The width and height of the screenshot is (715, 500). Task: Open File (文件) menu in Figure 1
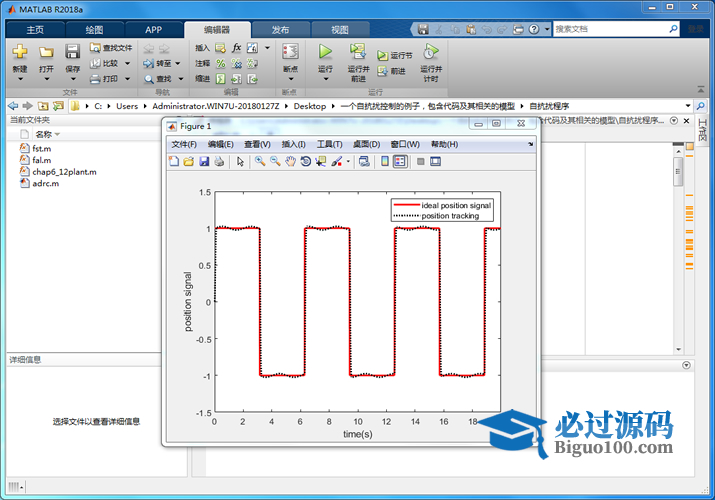pos(184,144)
